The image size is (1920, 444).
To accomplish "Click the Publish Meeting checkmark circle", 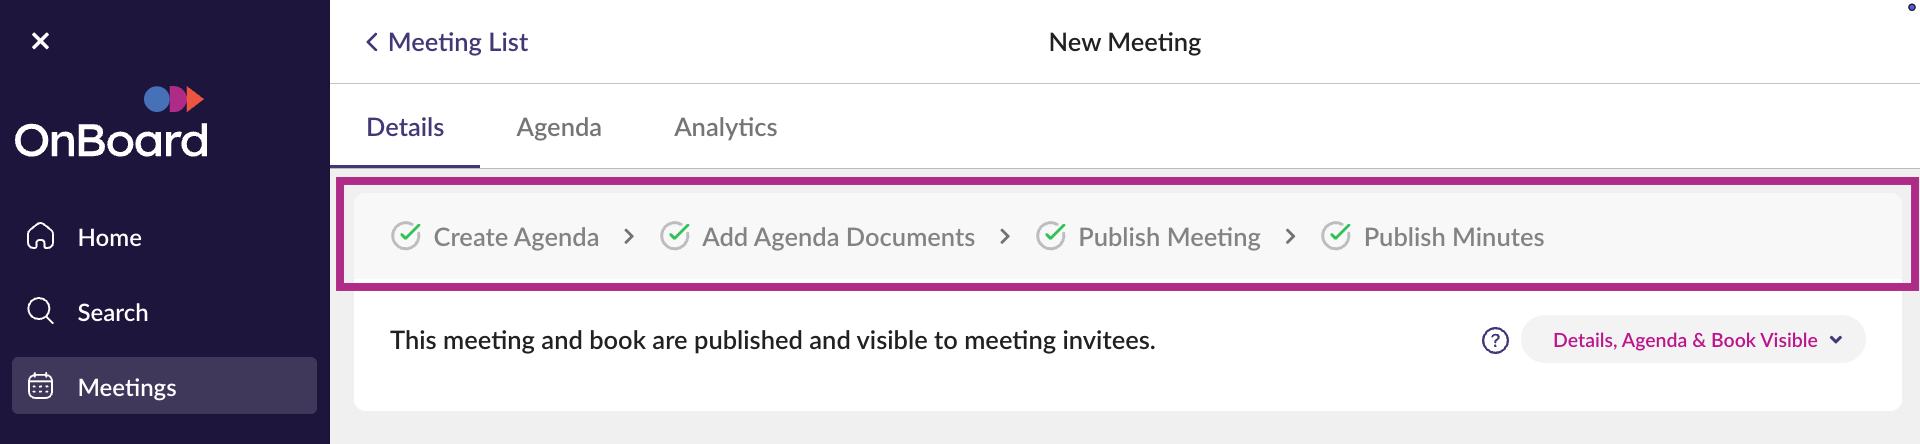I will pyautogui.click(x=1051, y=236).
